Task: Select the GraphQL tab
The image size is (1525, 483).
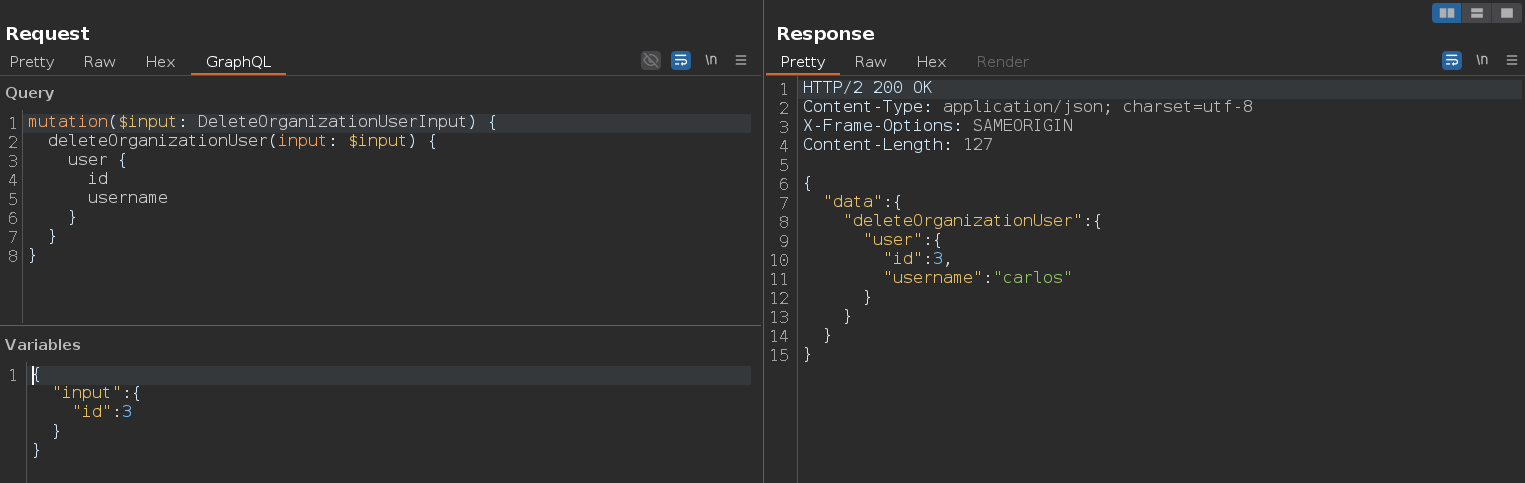Action: [238, 61]
